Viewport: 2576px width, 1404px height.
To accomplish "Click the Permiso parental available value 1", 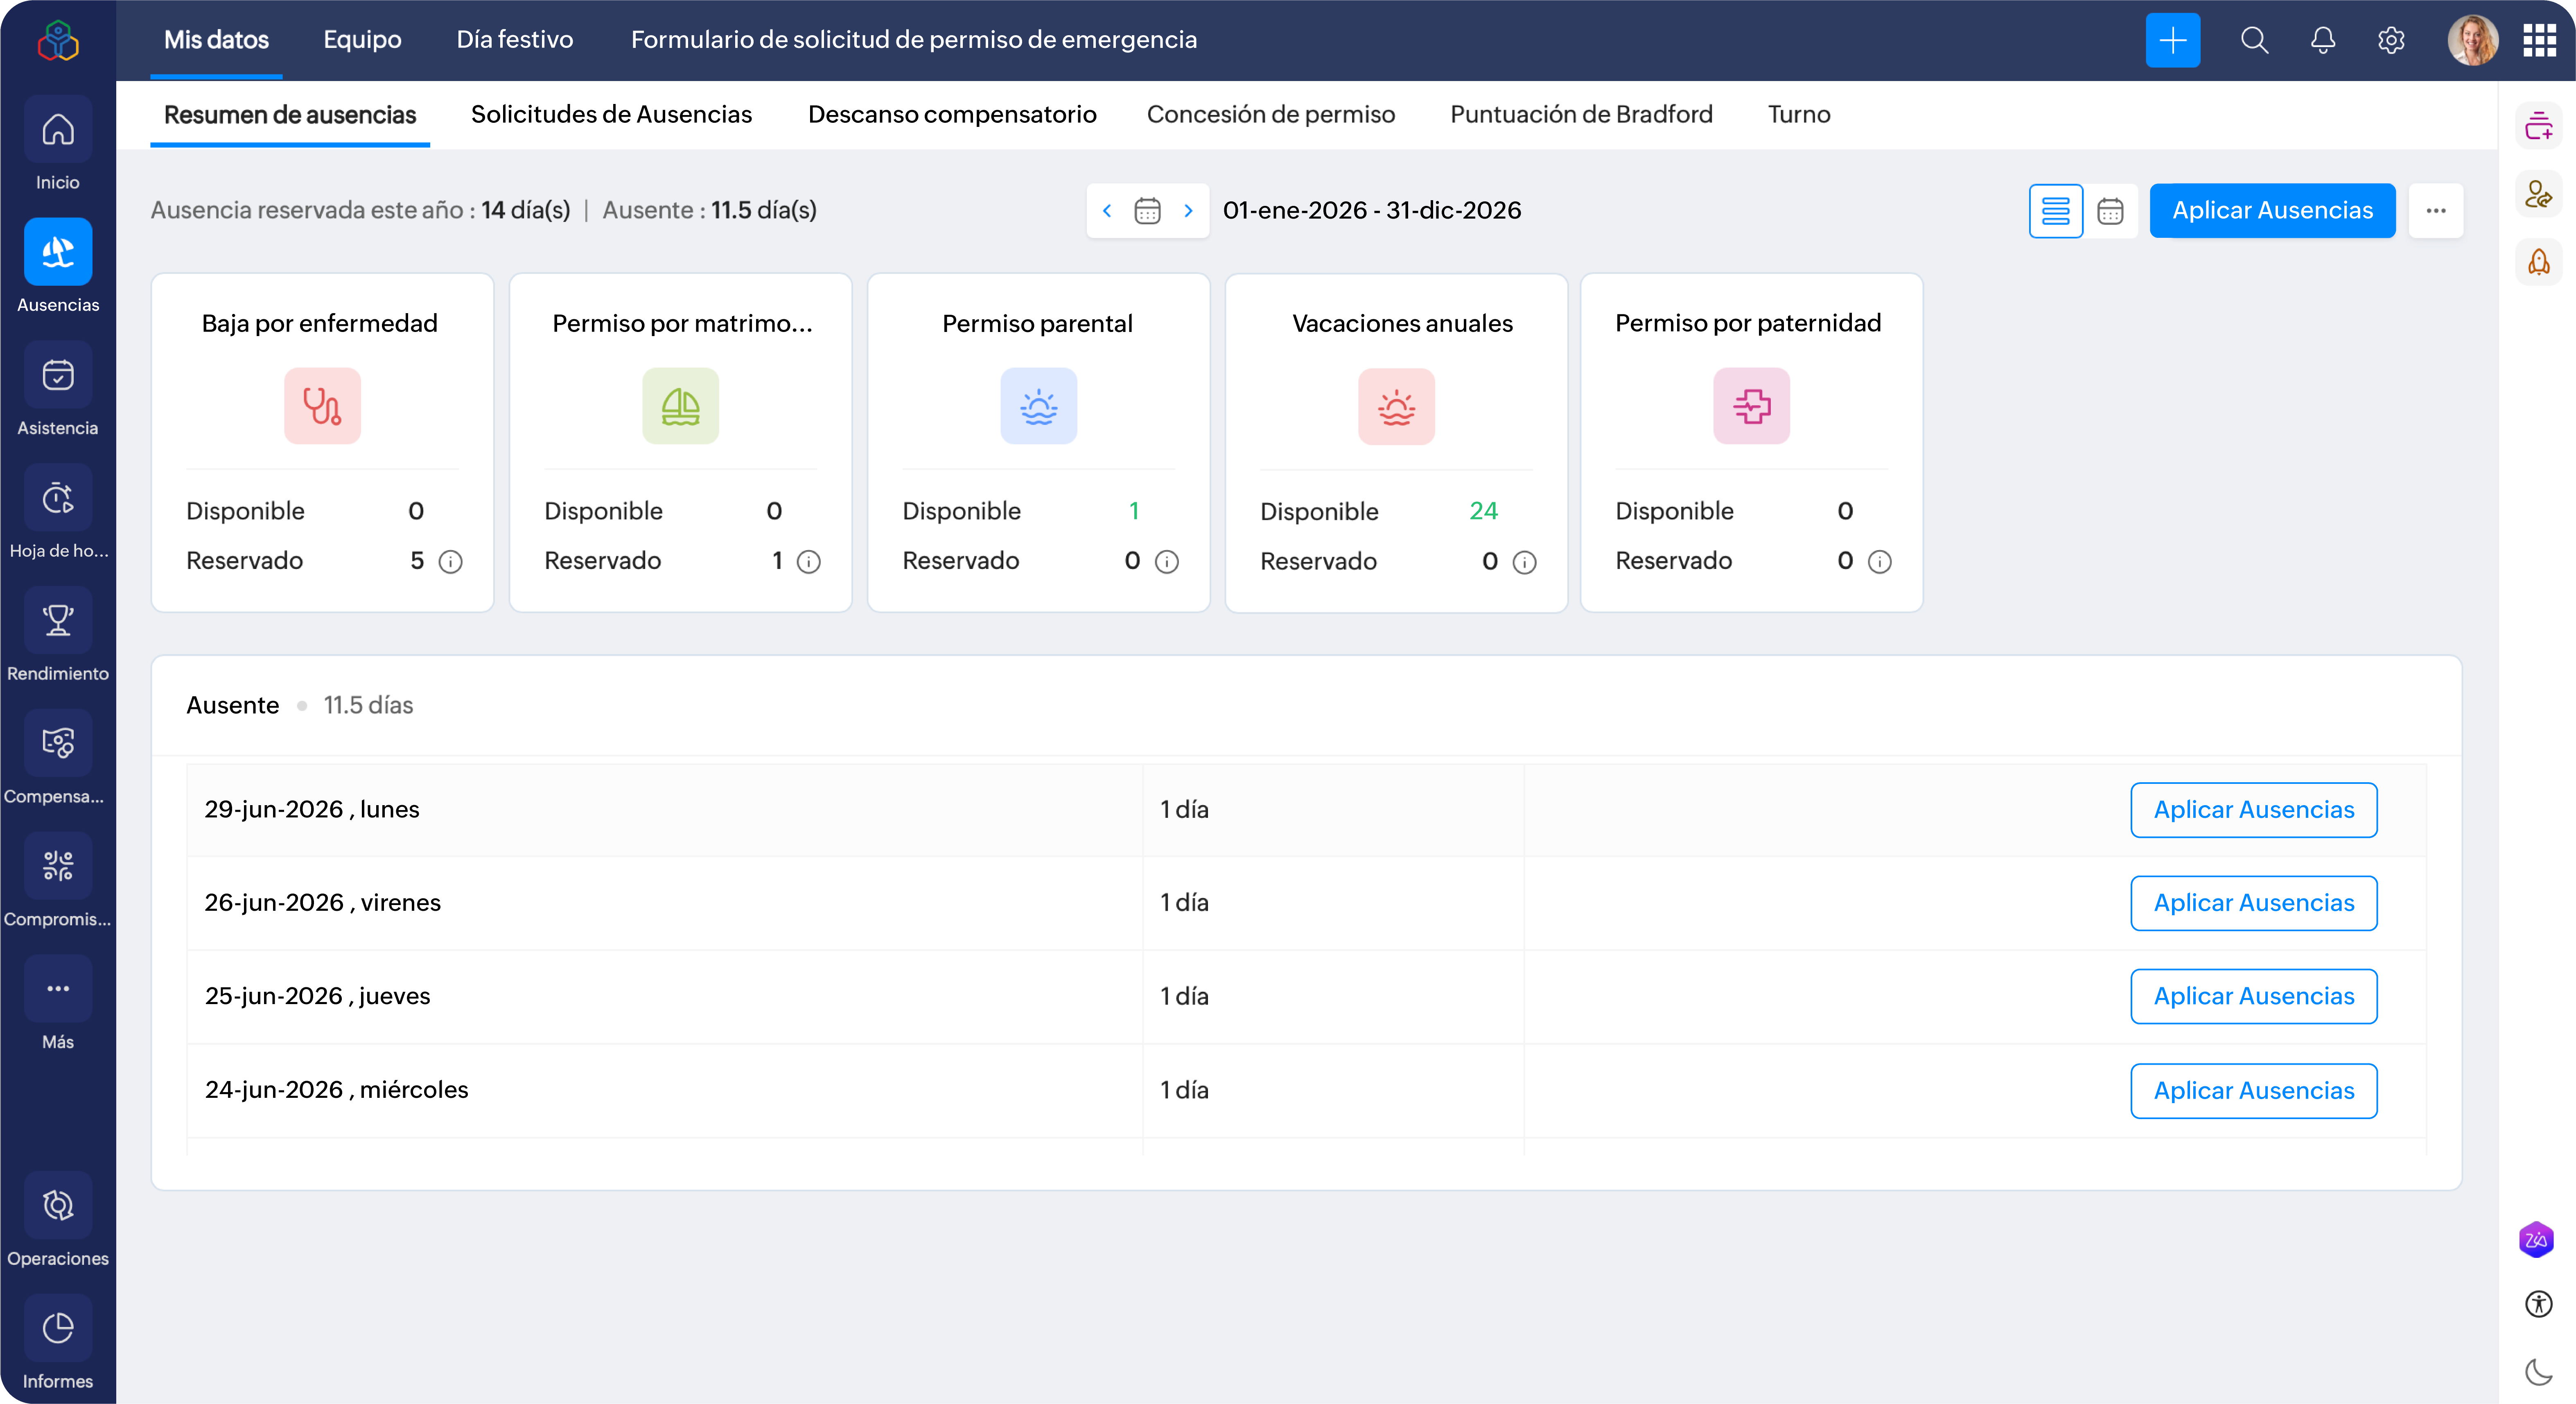I will pos(1134,511).
